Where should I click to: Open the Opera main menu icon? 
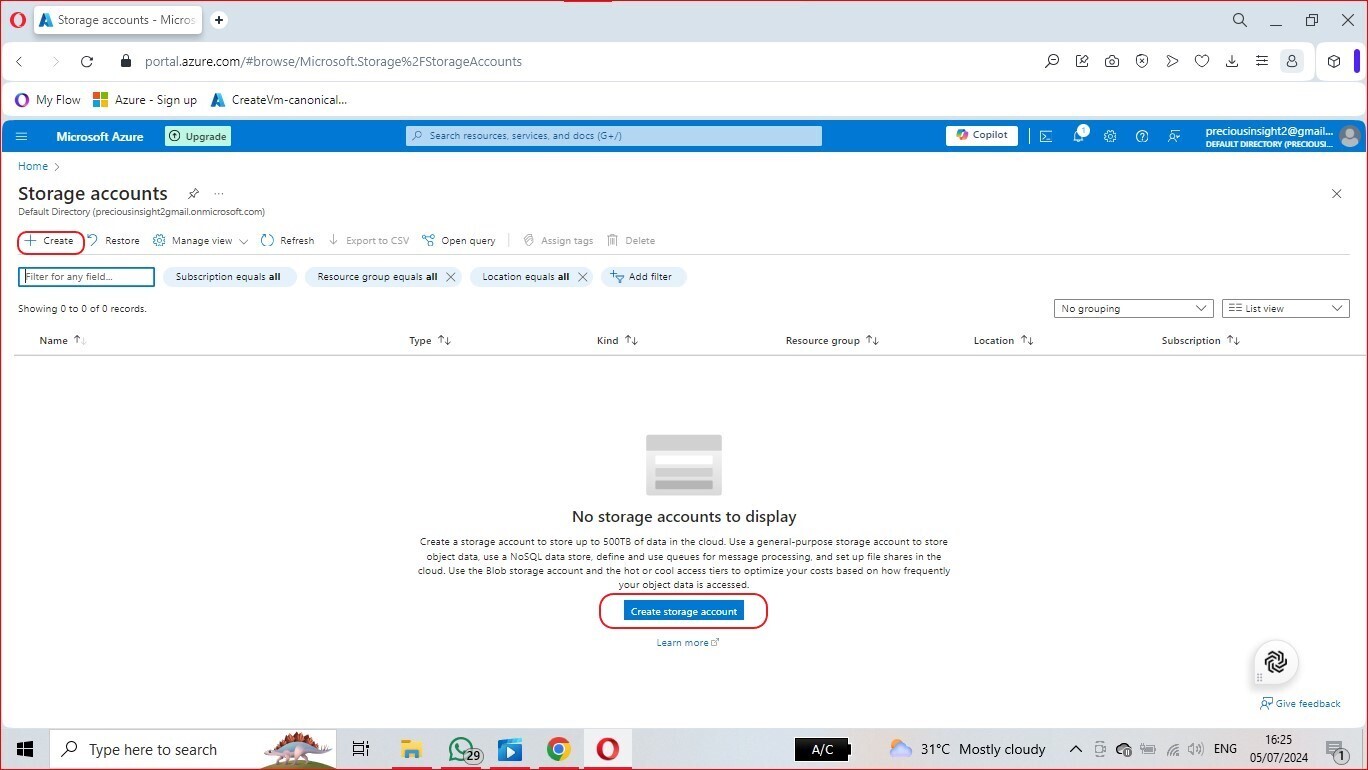(x=17, y=20)
